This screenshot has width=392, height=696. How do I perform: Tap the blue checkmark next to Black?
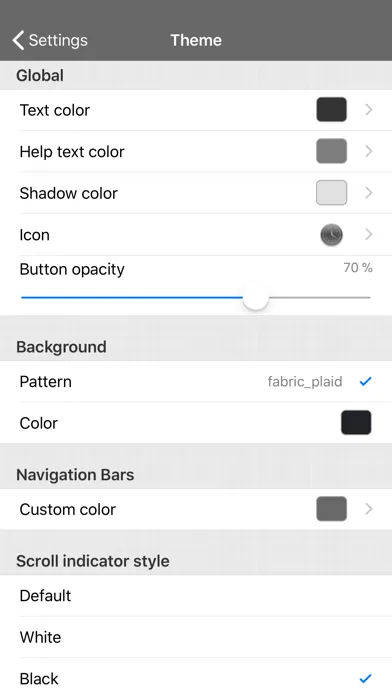pyautogui.click(x=365, y=678)
